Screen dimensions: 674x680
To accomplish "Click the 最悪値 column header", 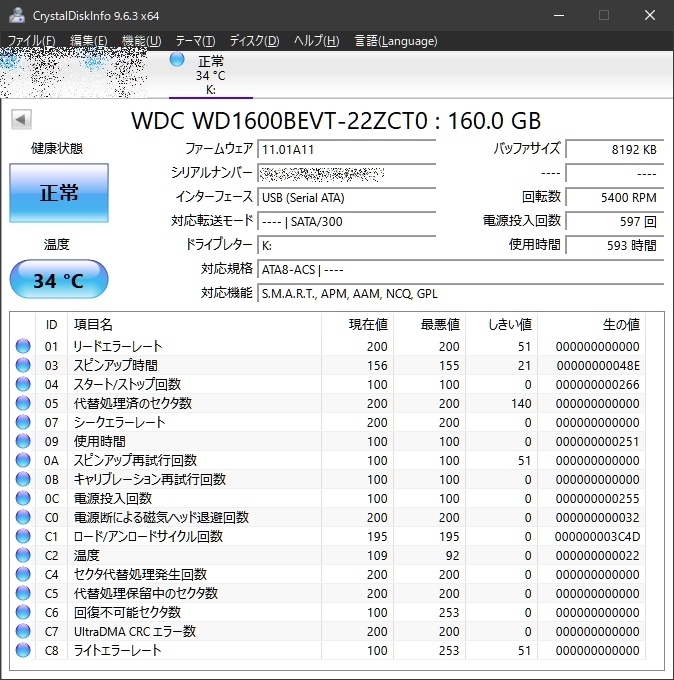I will (x=429, y=324).
